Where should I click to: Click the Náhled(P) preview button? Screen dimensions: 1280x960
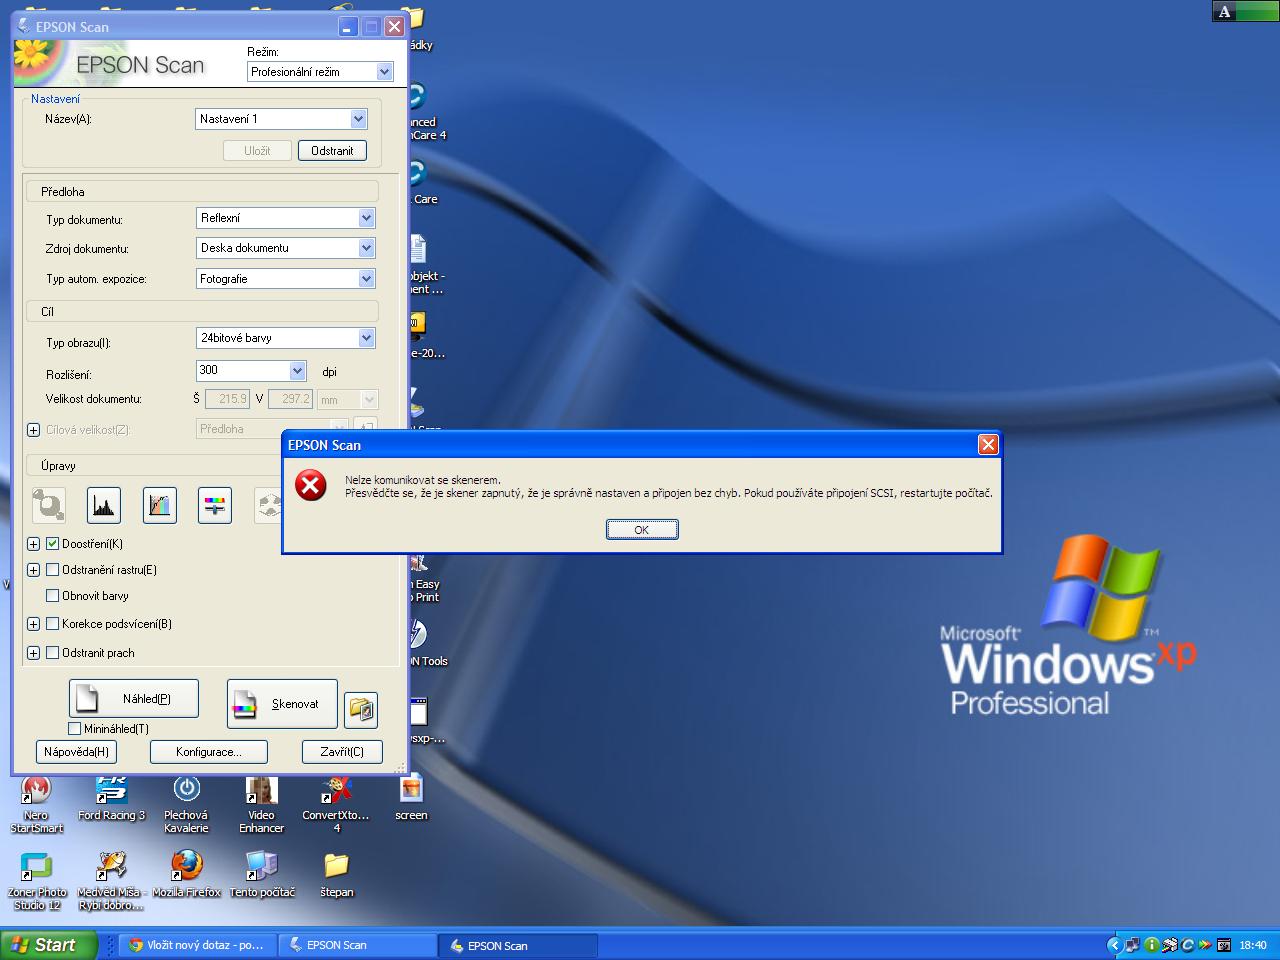pyautogui.click(x=133, y=699)
